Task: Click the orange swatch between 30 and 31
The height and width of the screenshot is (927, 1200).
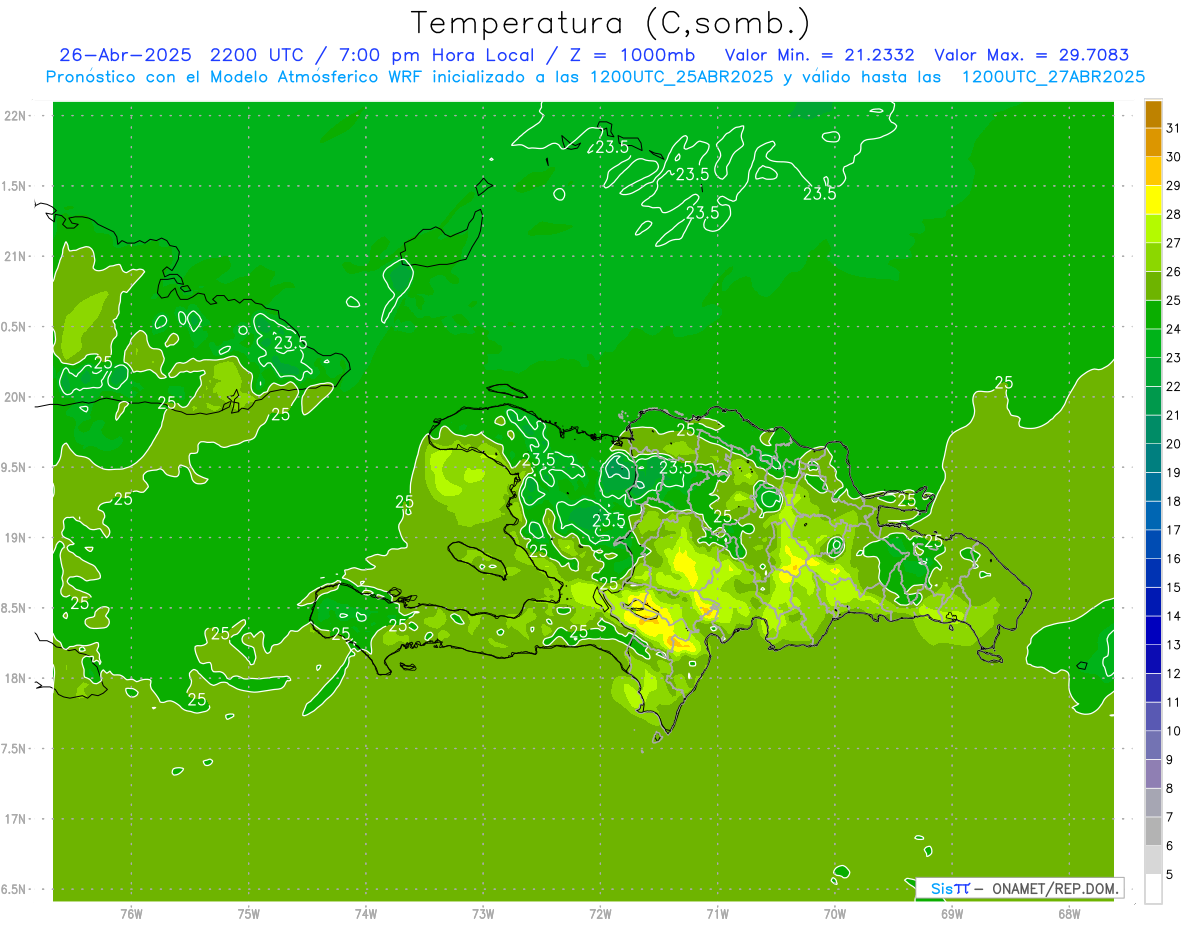Action: (1153, 143)
